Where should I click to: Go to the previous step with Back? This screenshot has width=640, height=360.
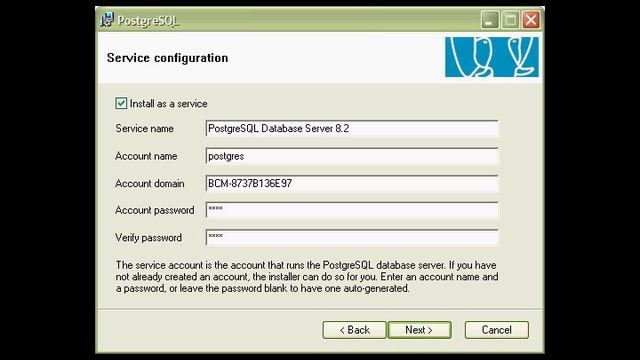click(354, 330)
